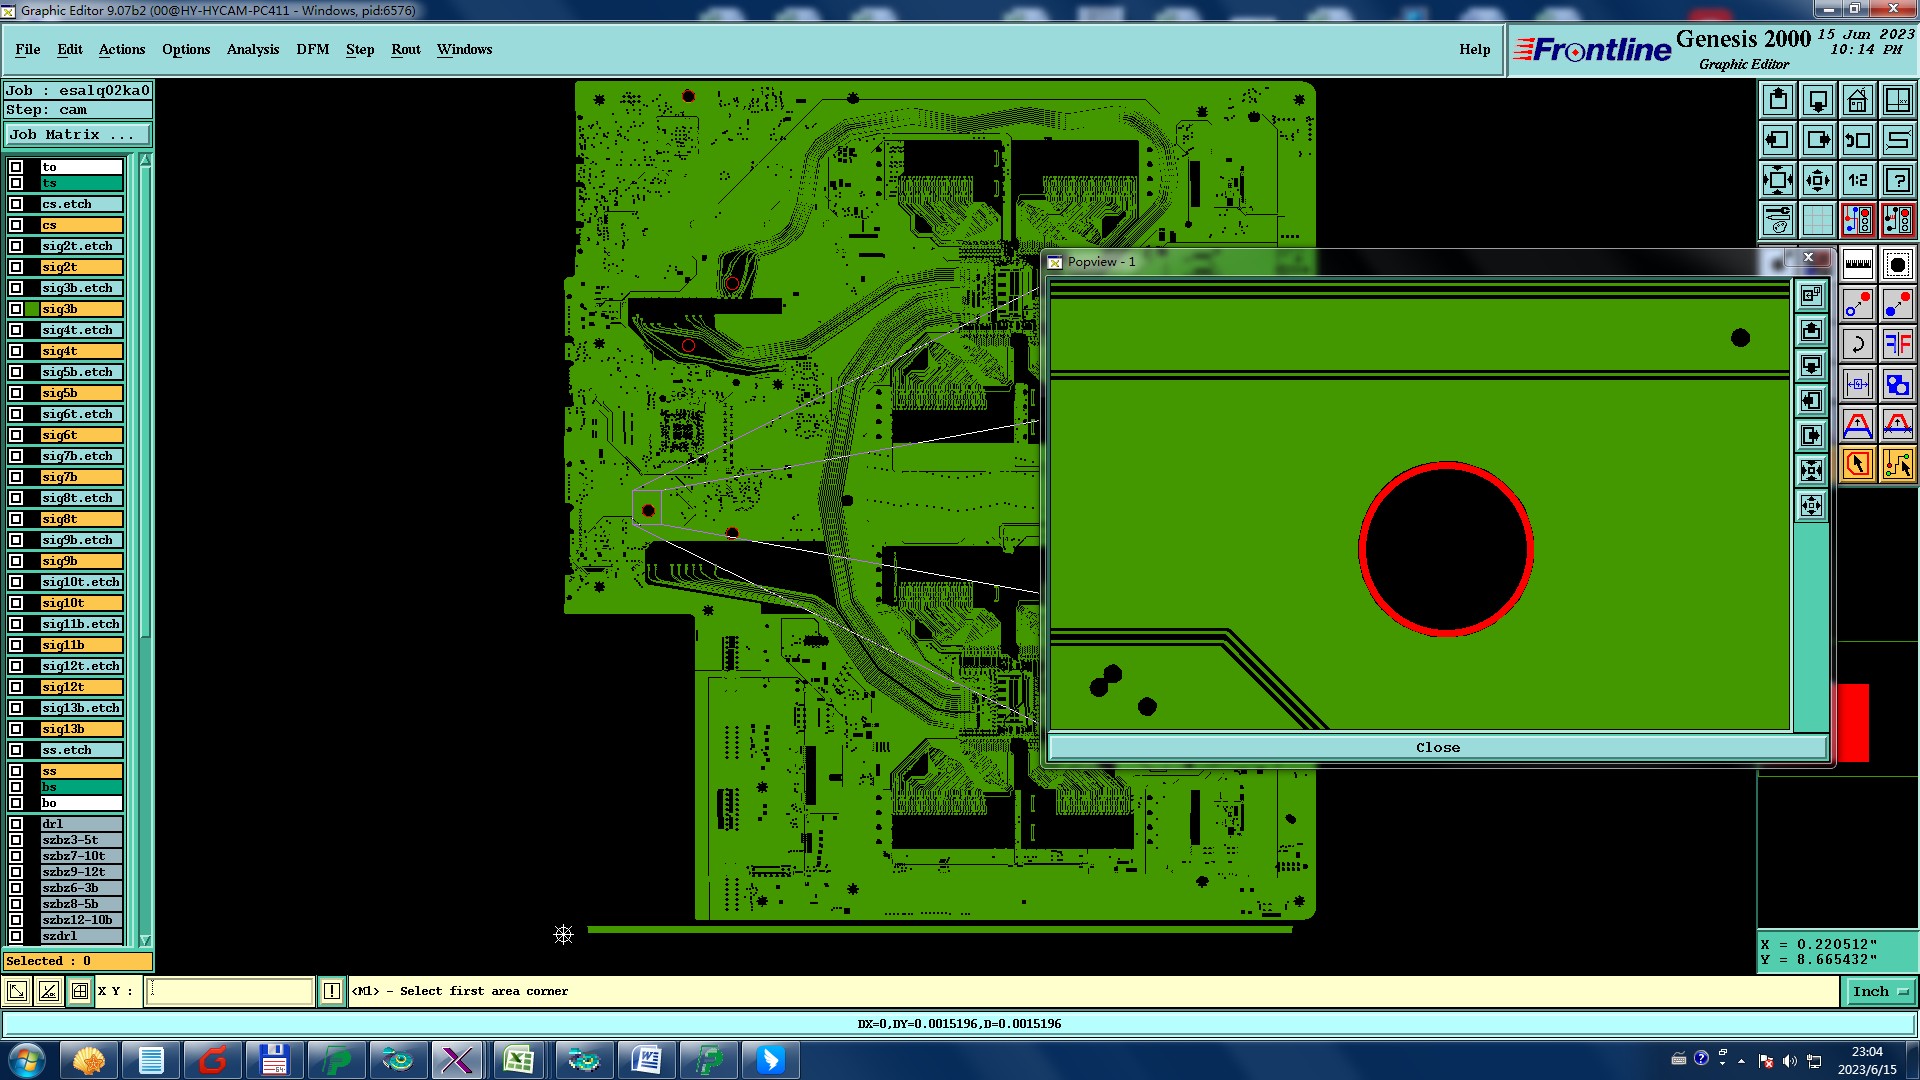Click the rotate arrow tool icon
This screenshot has height=1080, width=1920.
(1857, 345)
